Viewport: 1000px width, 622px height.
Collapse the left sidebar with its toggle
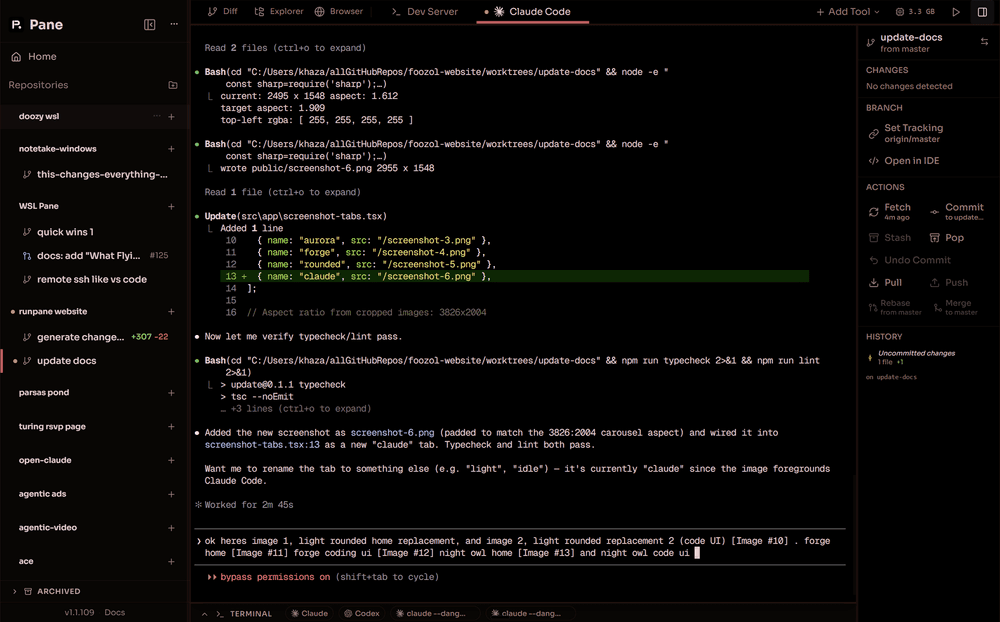150,23
